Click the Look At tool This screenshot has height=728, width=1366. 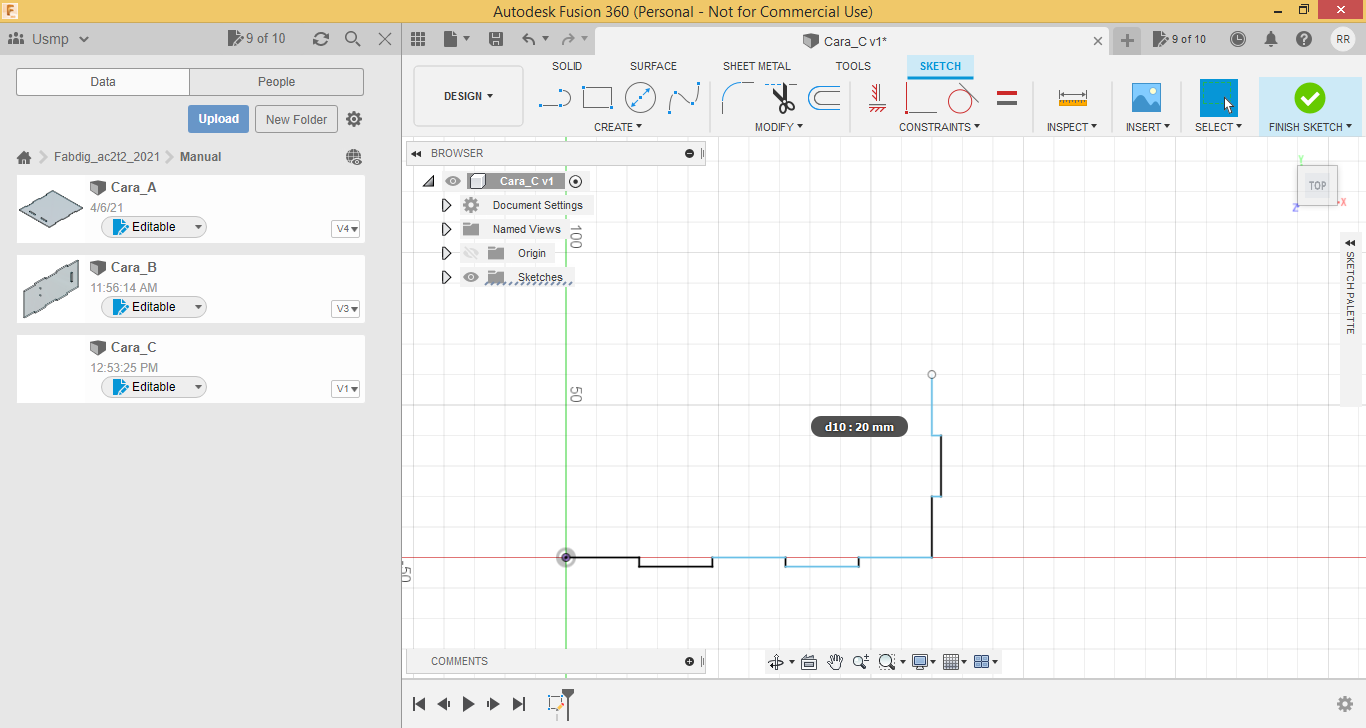pos(809,662)
